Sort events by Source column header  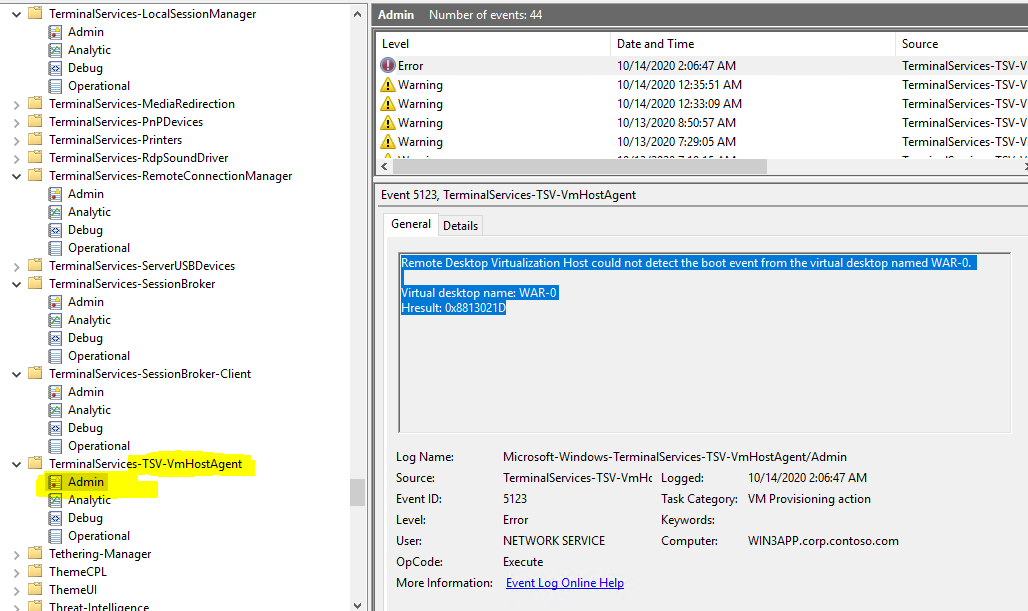[961, 44]
